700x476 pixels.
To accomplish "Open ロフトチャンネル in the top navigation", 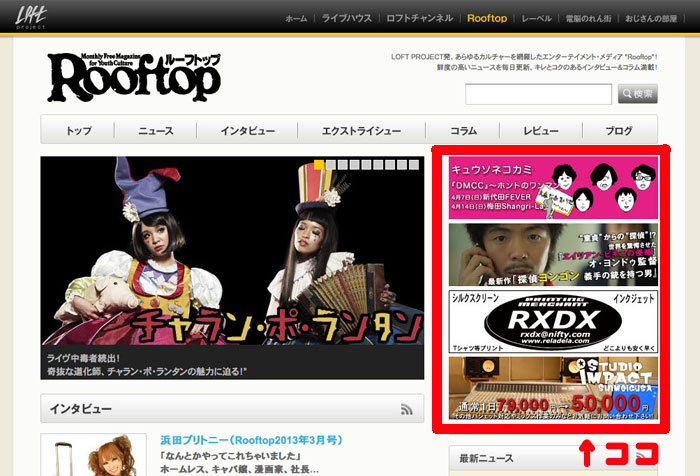I will (420, 18).
